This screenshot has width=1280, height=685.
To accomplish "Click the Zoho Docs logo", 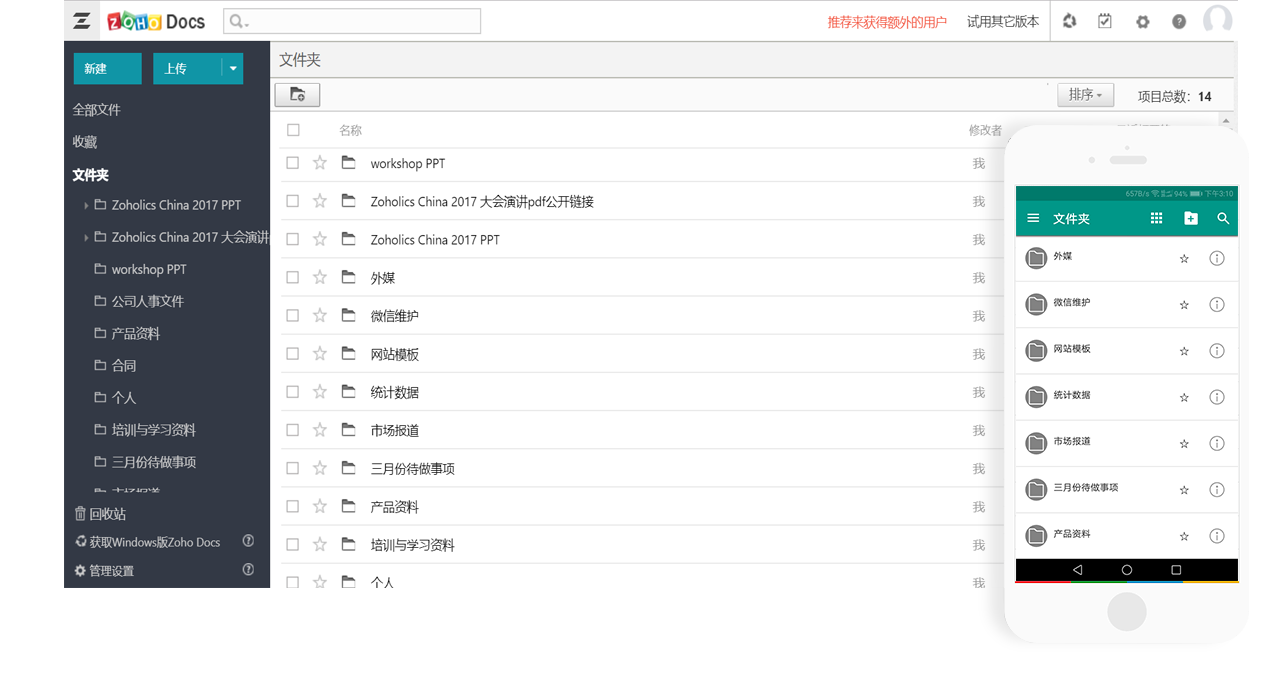I will click(156, 21).
